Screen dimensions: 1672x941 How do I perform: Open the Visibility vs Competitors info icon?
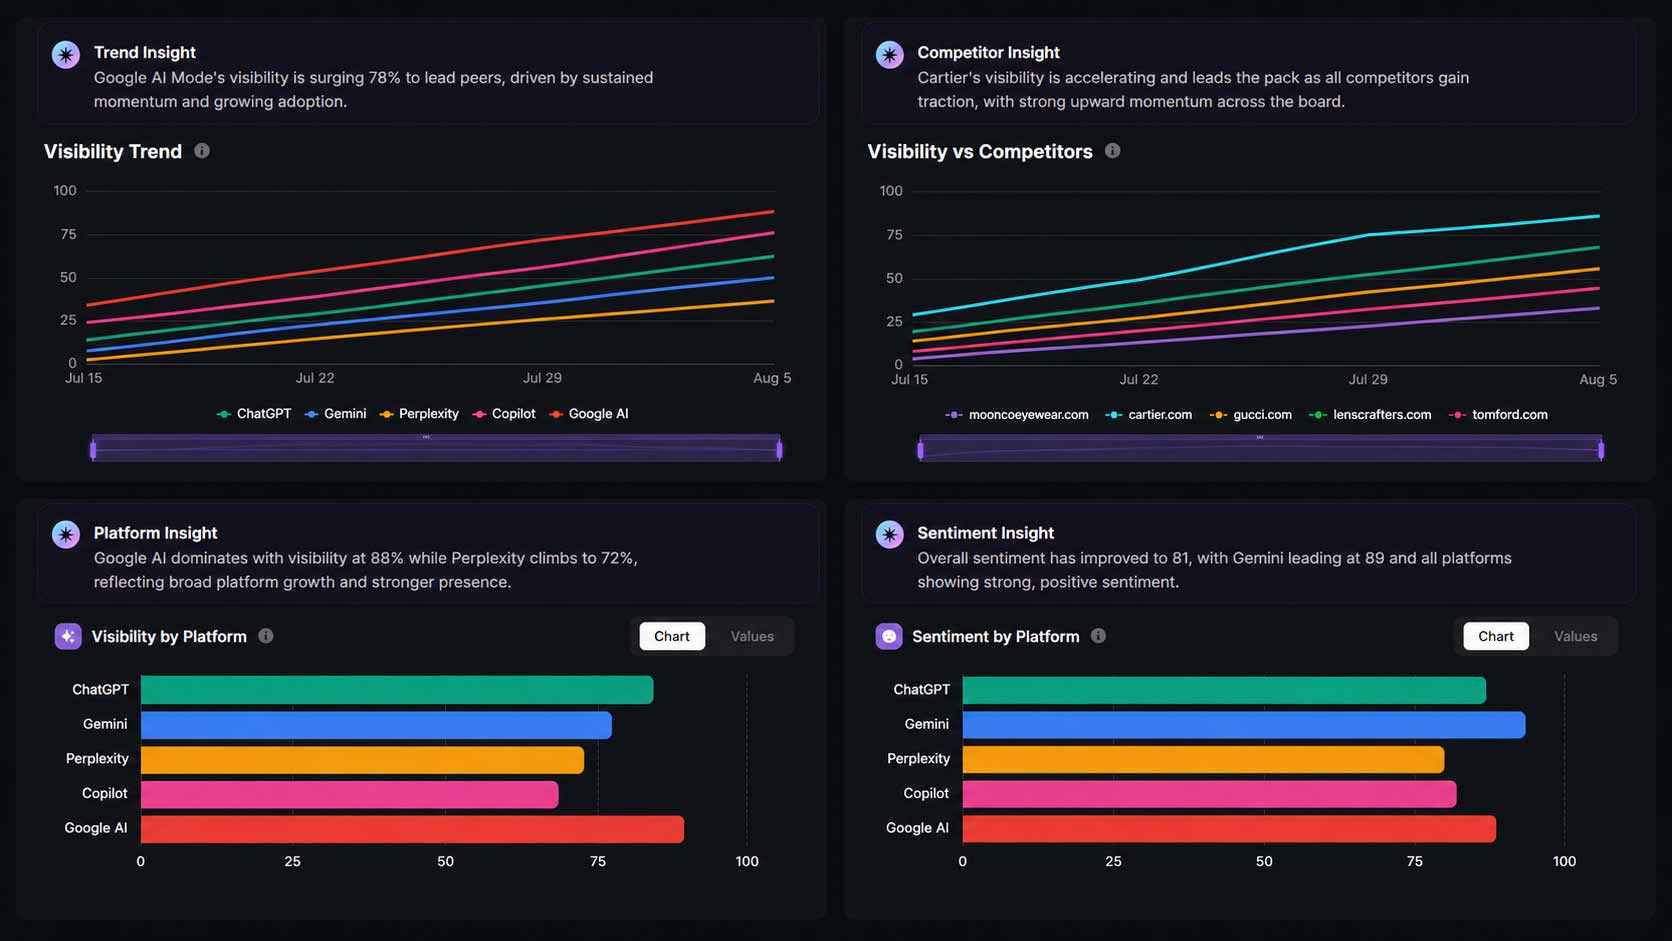pyautogui.click(x=1112, y=151)
